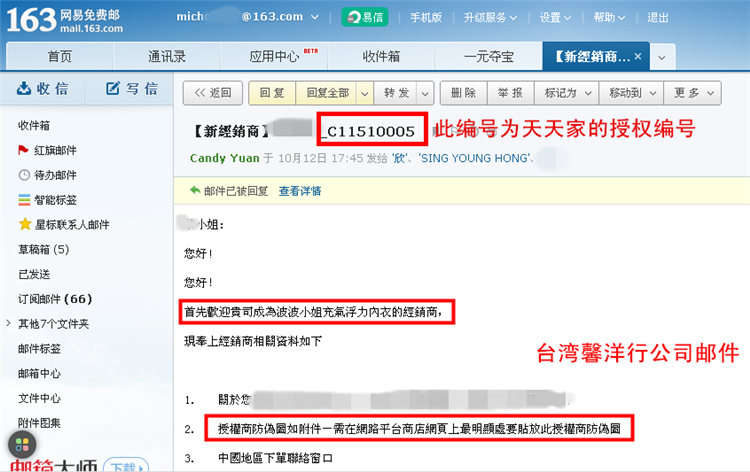
Task: Open 星标联系人邮件 folder
Action: pyautogui.click(x=72, y=224)
